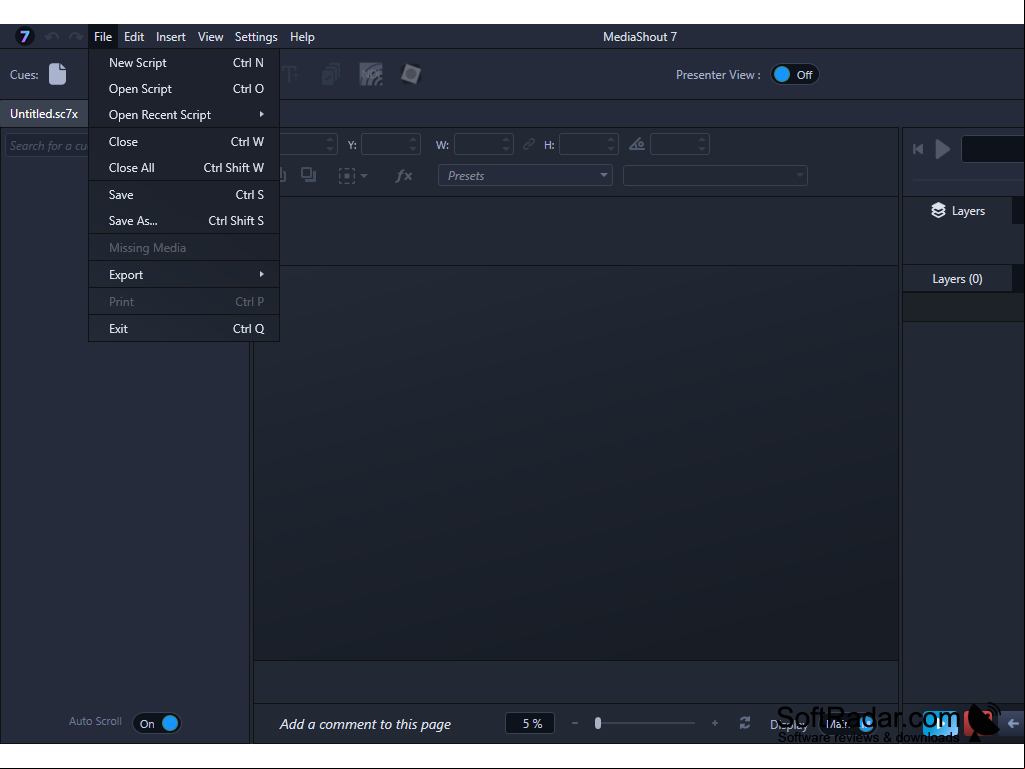Switch to the Untitled.sc7x script tab
Viewport: 1025px width, 769px height.
pyautogui.click(x=44, y=114)
